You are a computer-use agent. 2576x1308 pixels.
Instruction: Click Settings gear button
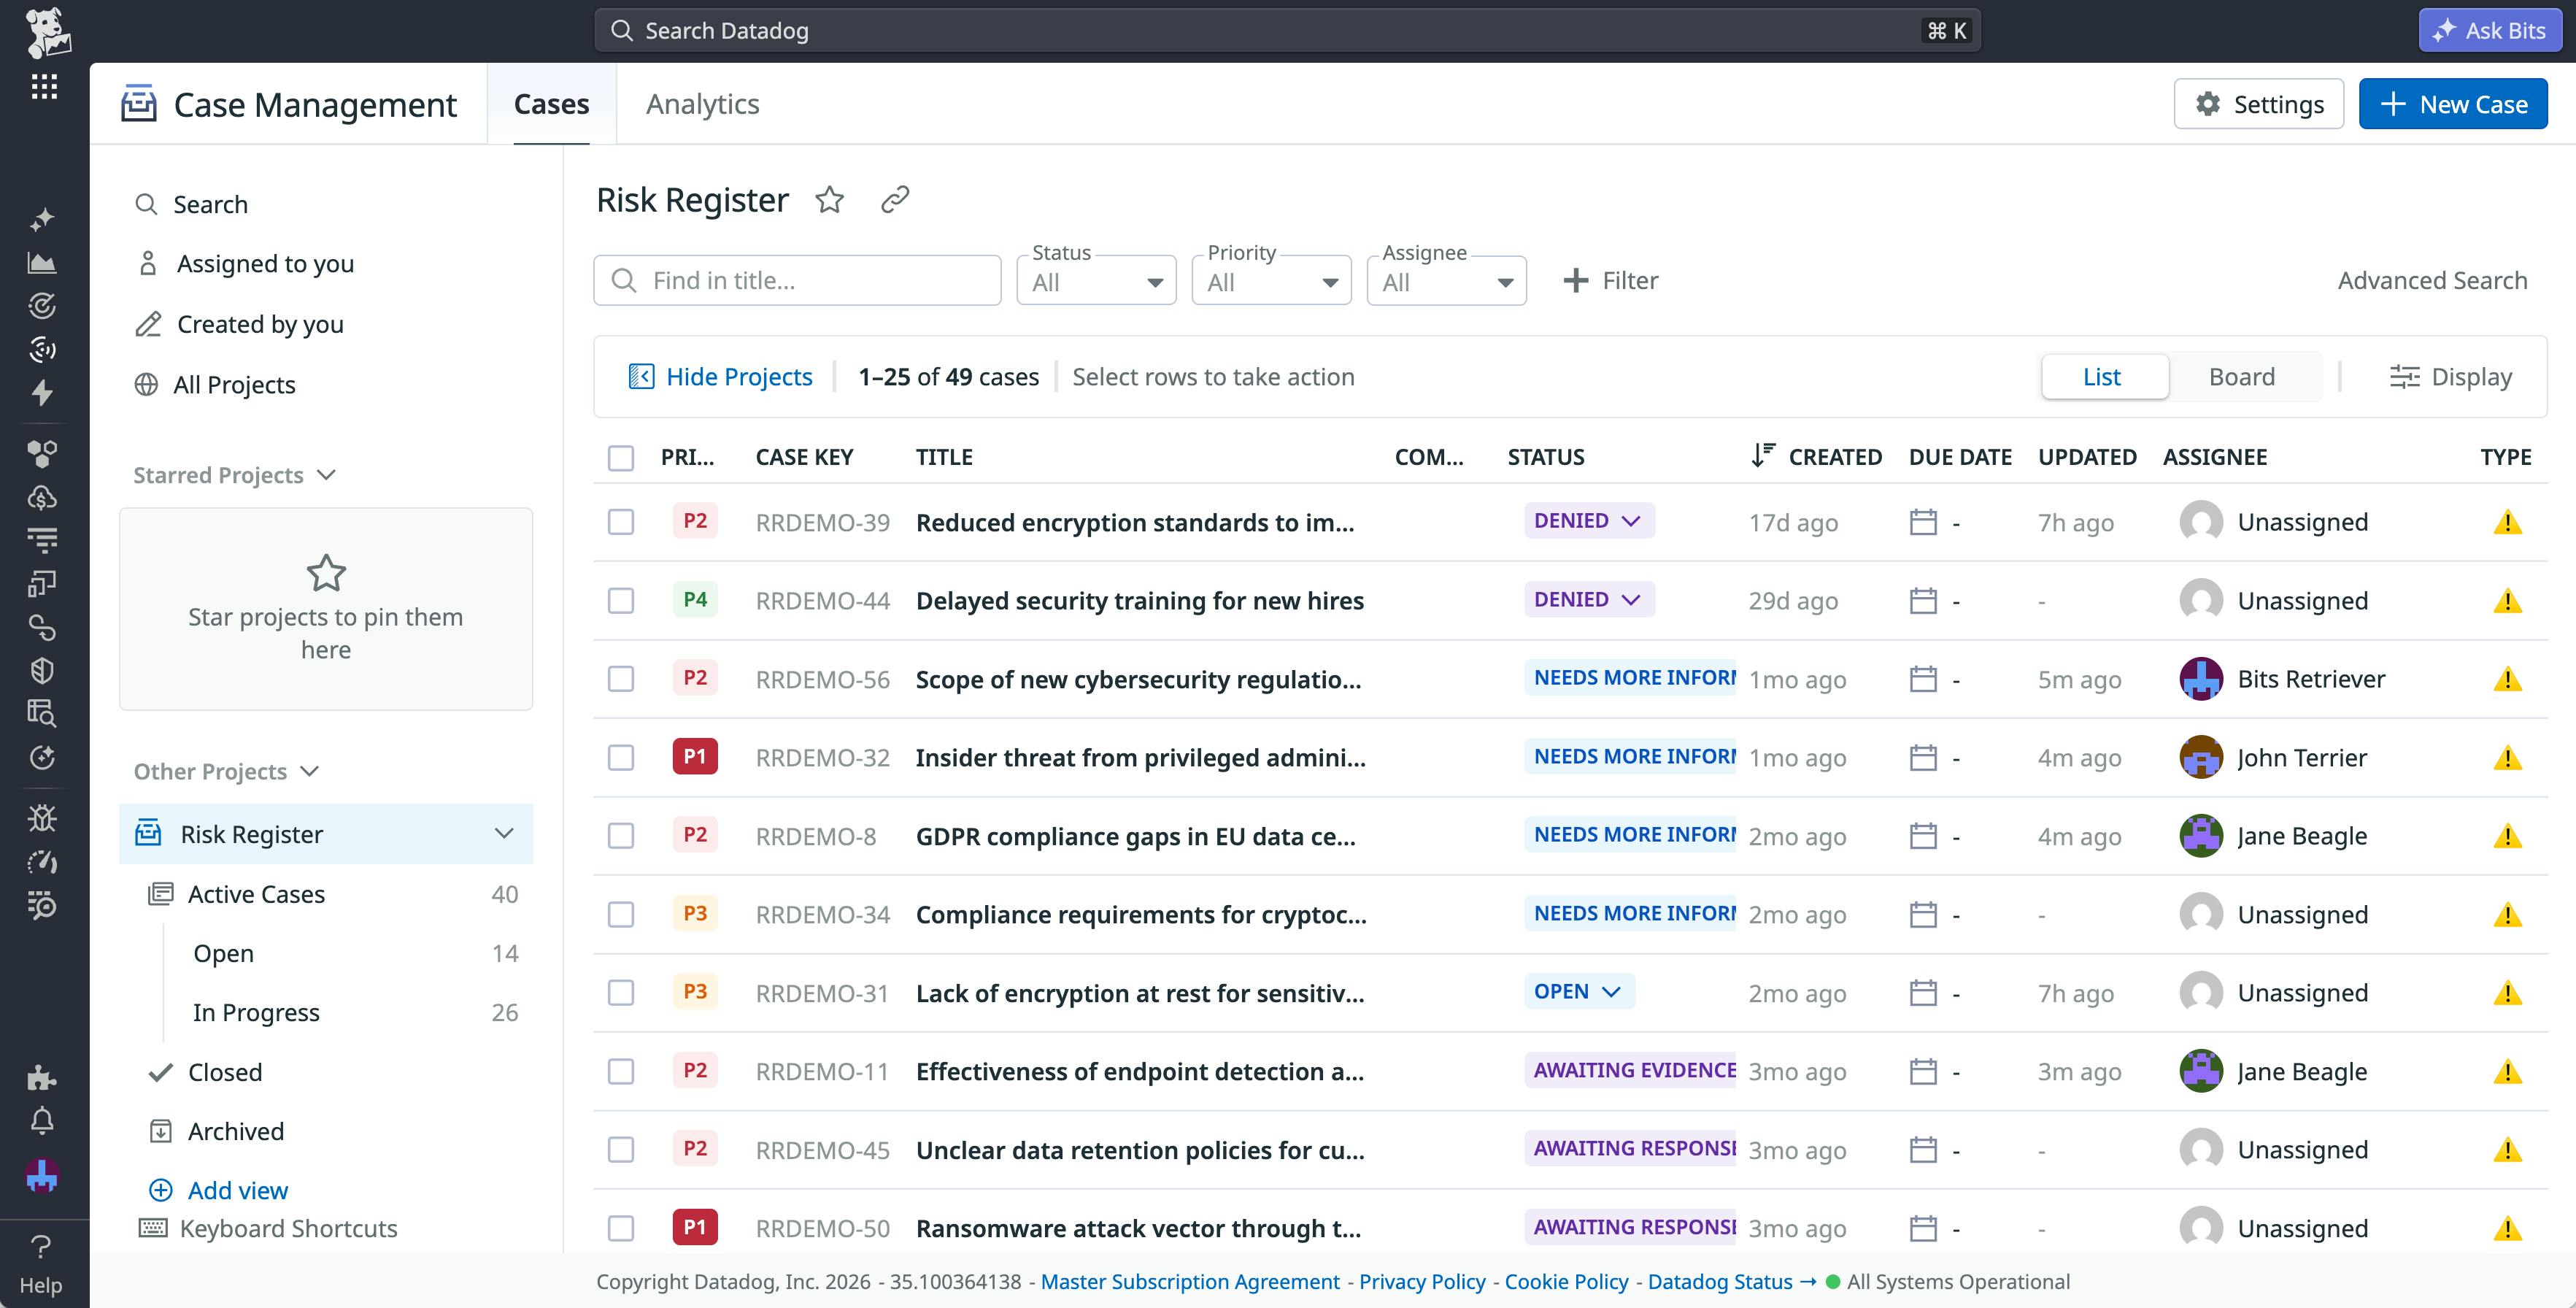click(x=2258, y=104)
